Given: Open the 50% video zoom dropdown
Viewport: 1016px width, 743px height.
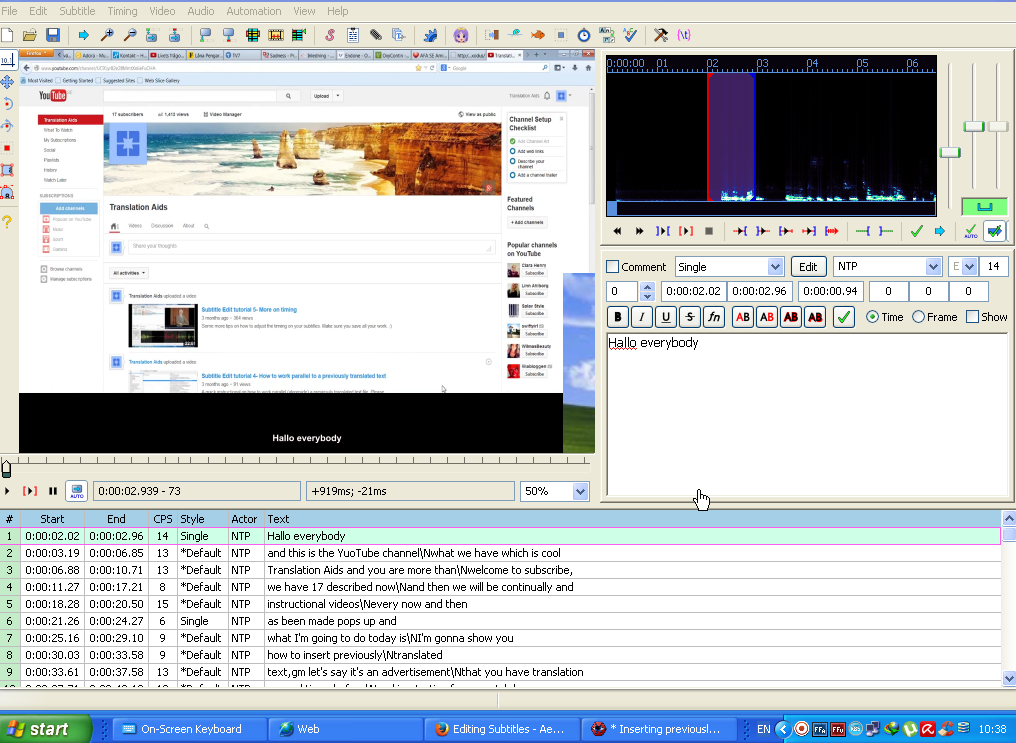Looking at the screenshot, I should point(580,491).
